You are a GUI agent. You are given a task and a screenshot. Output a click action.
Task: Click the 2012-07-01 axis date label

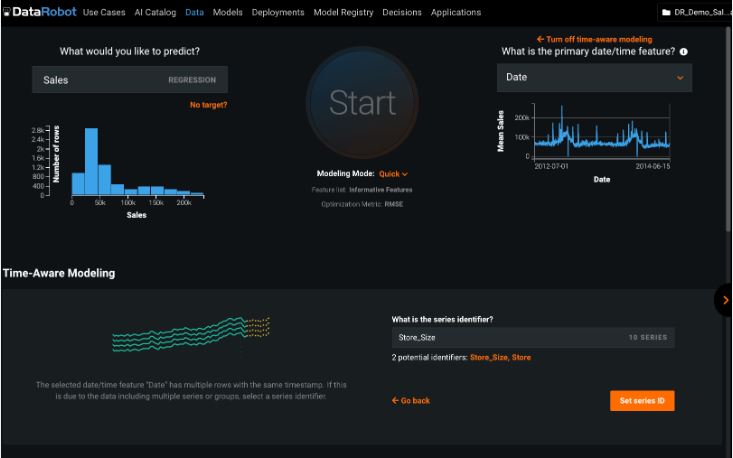click(x=552, y=166)
